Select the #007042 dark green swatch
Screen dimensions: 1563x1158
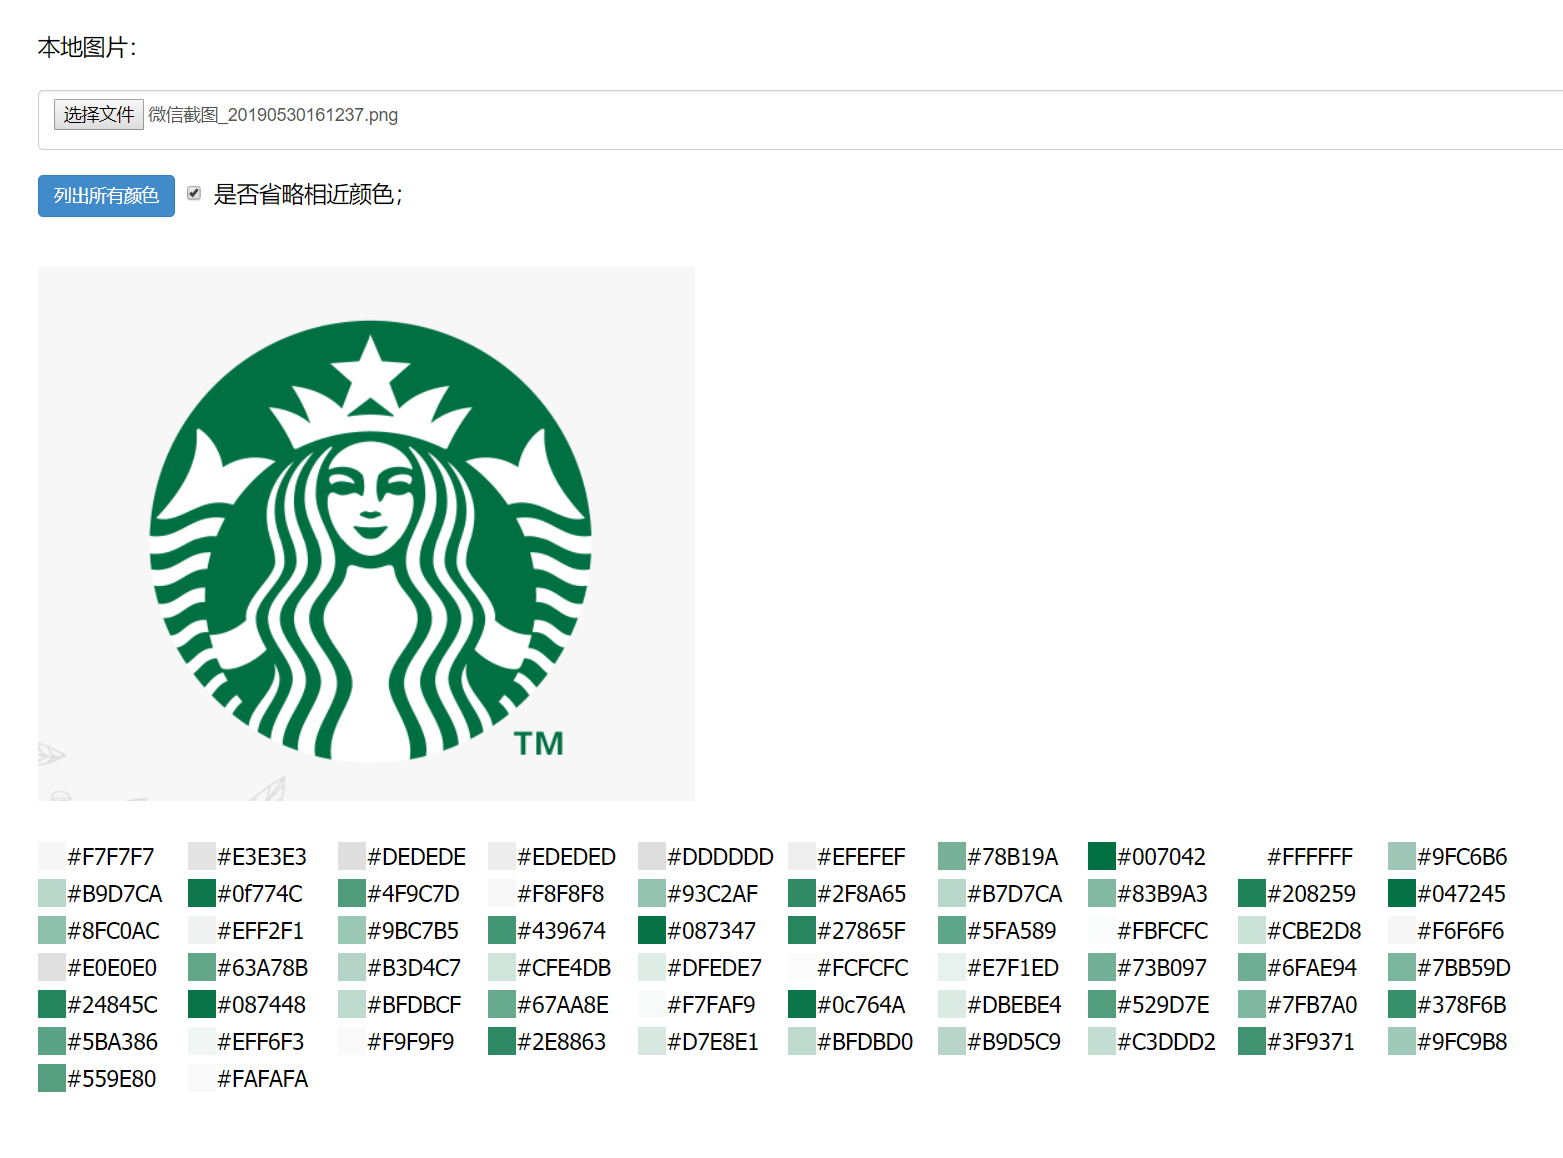pos(1102,856)
